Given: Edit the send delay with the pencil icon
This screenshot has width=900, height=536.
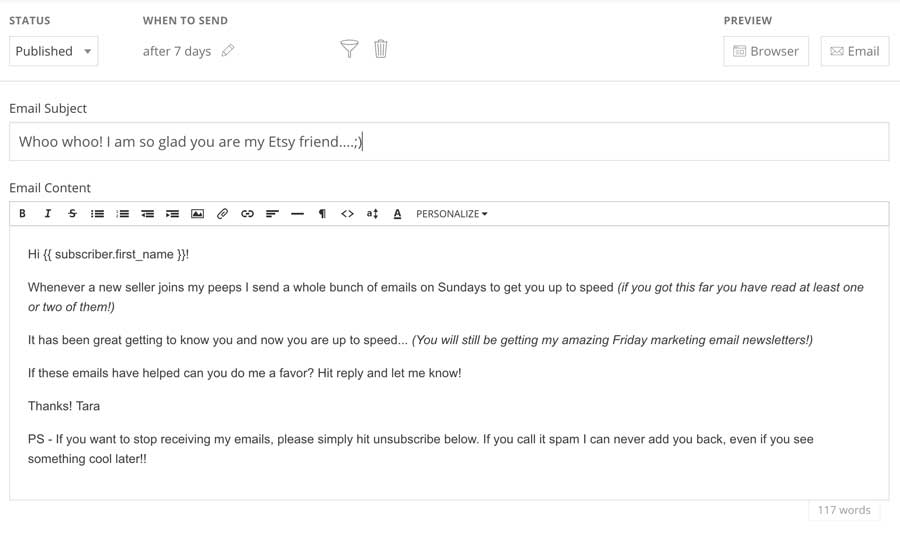Looking at the screenshot, I should point(228,51).
